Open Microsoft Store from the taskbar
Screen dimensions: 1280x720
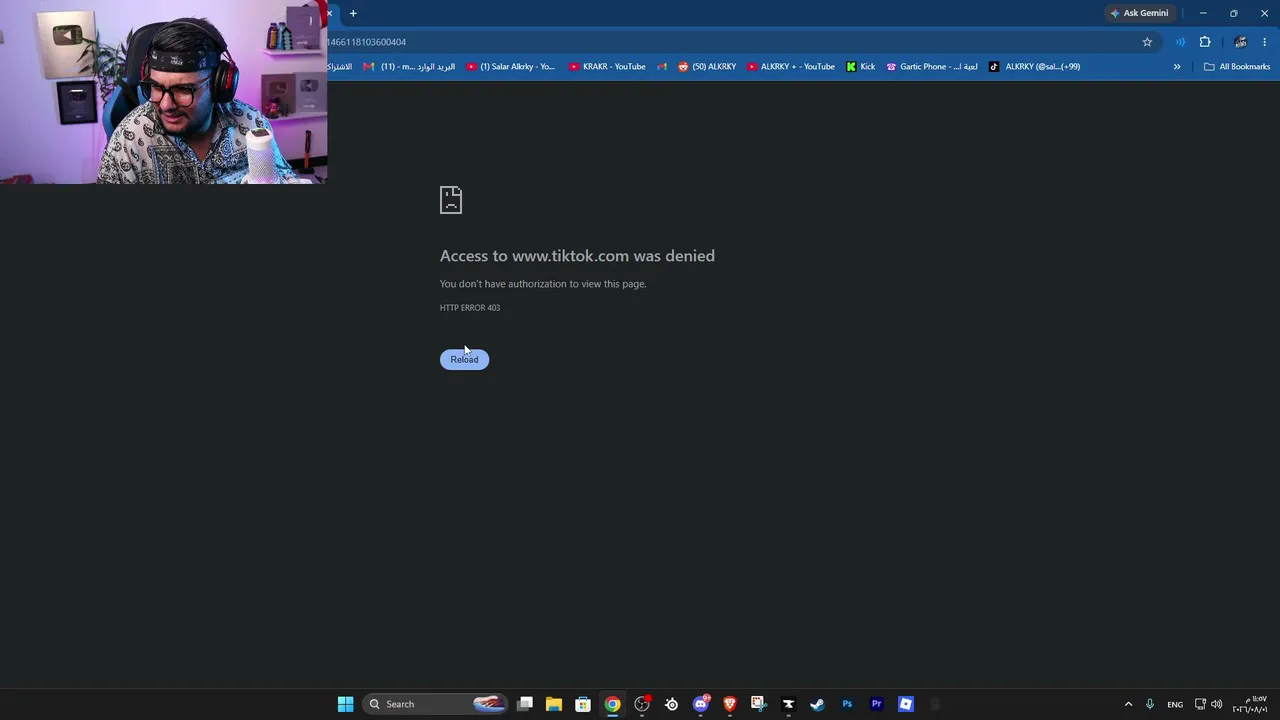pos(583,704)
